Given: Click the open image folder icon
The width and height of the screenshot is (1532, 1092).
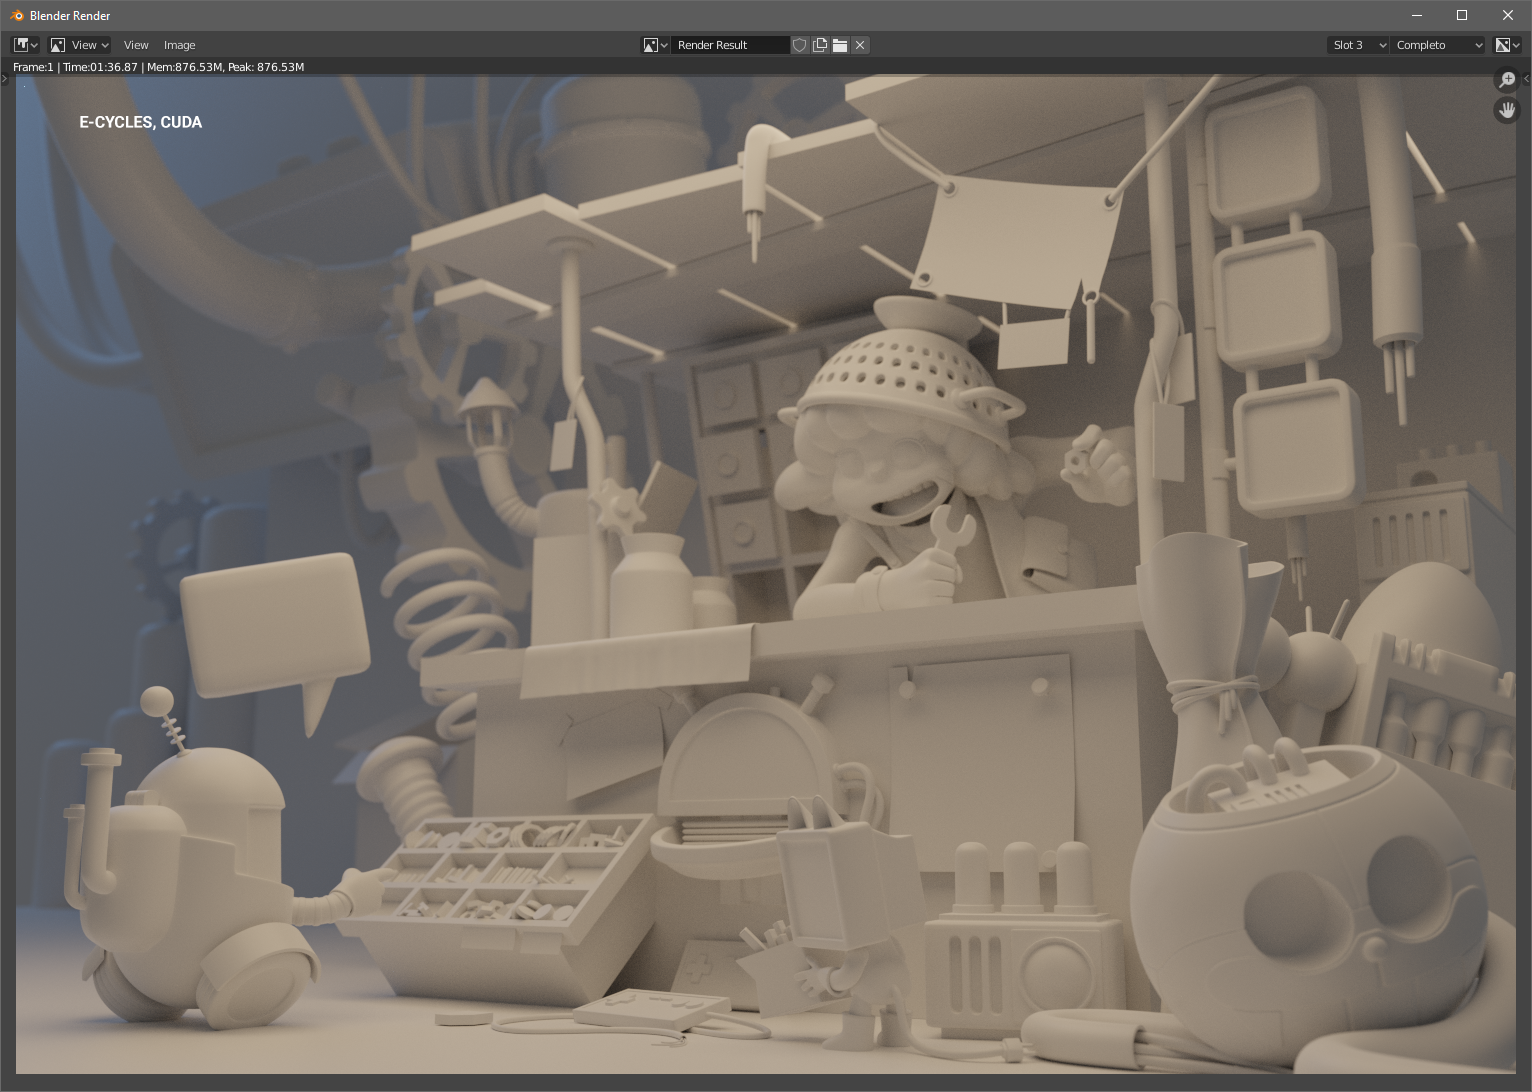Looking at the screenshot, I should coord(840,45).
